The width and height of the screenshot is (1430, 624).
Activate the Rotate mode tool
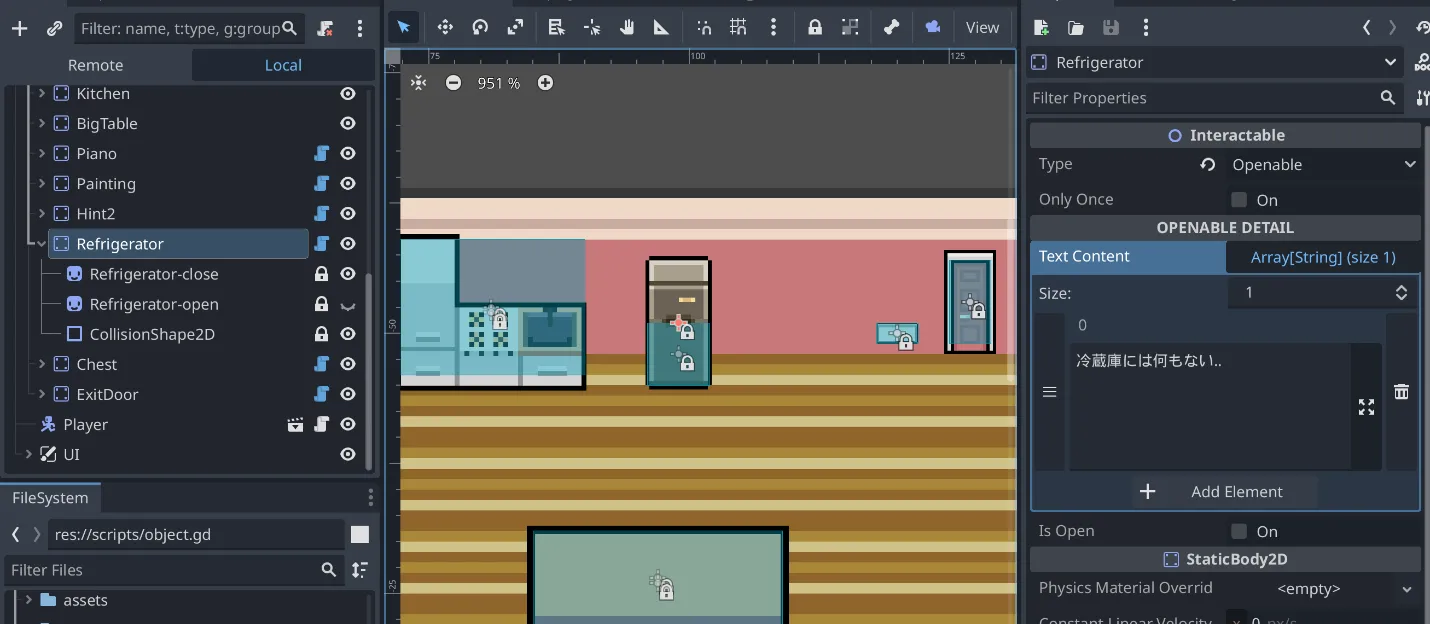pos(480,28)
